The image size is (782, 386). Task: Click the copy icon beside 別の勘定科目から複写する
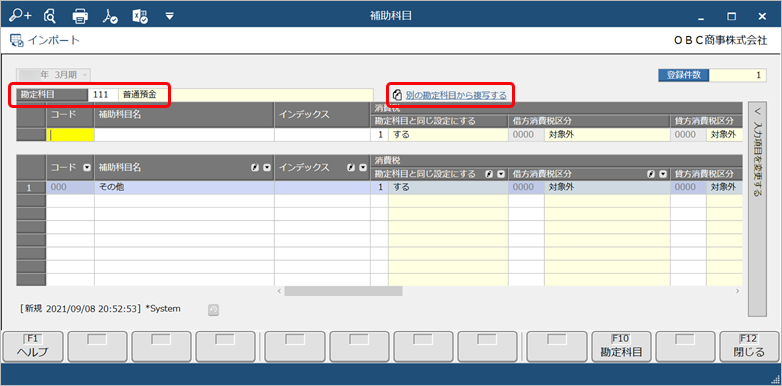[x=397, y=95]
